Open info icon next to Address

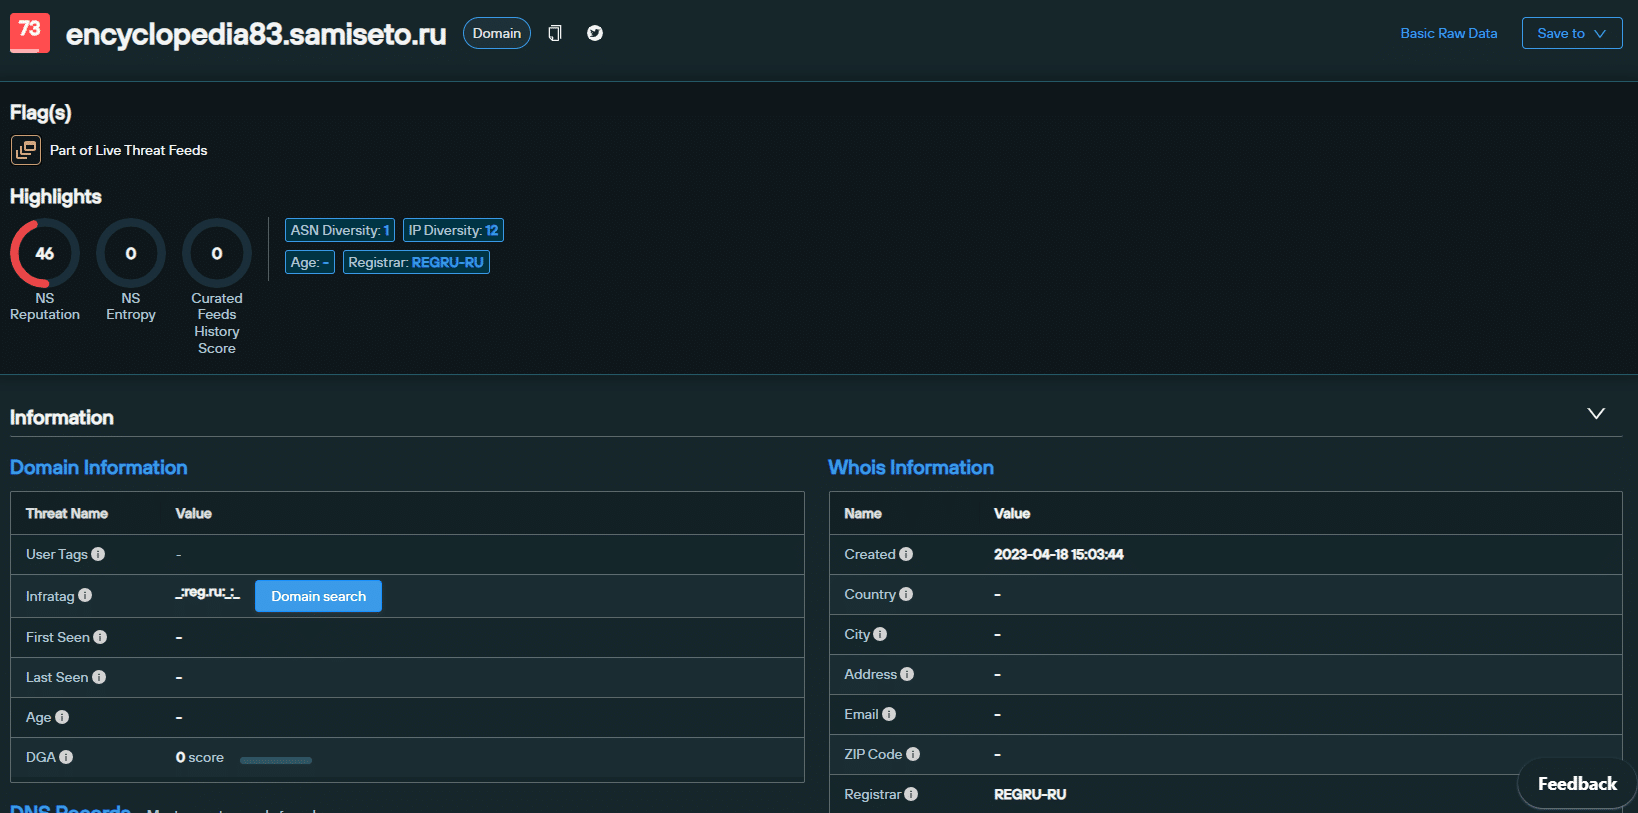click(907, 674)
